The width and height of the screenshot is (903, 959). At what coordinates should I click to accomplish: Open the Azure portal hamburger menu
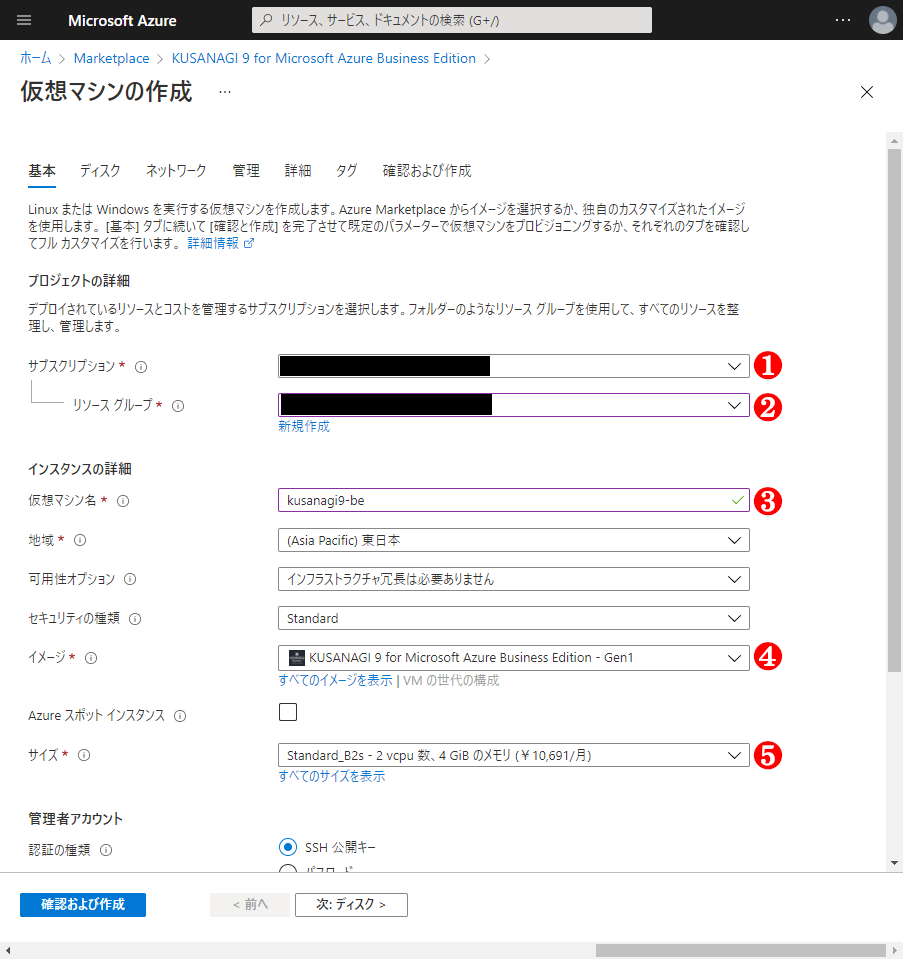[24, 20]
